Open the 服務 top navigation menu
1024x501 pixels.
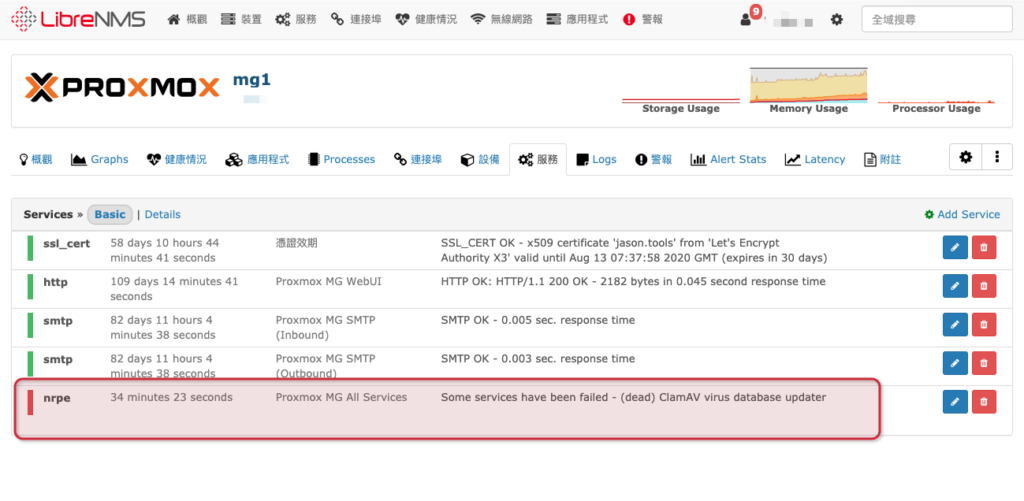296,20
